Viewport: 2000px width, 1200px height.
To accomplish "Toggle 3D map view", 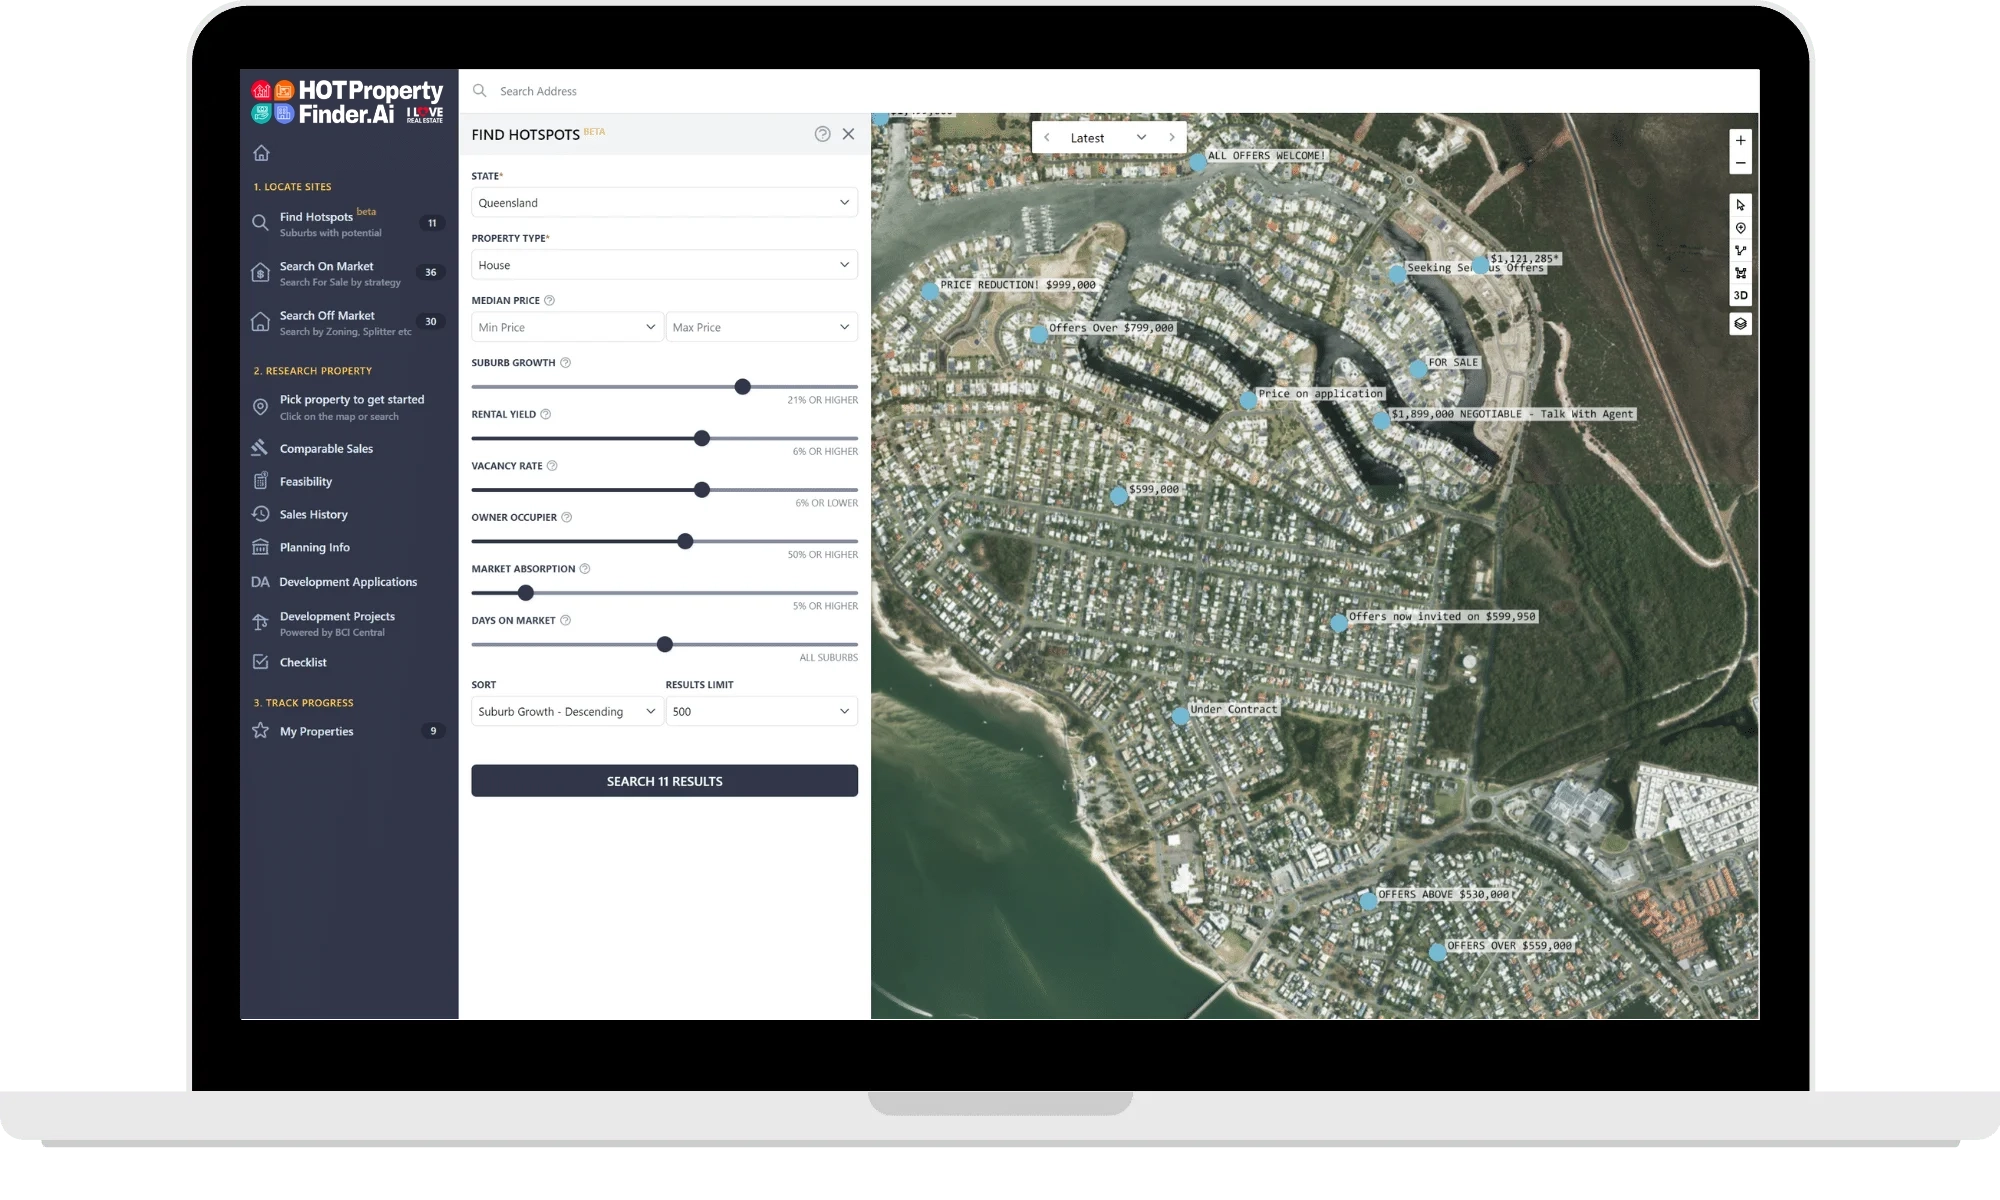I will 1740,296.
